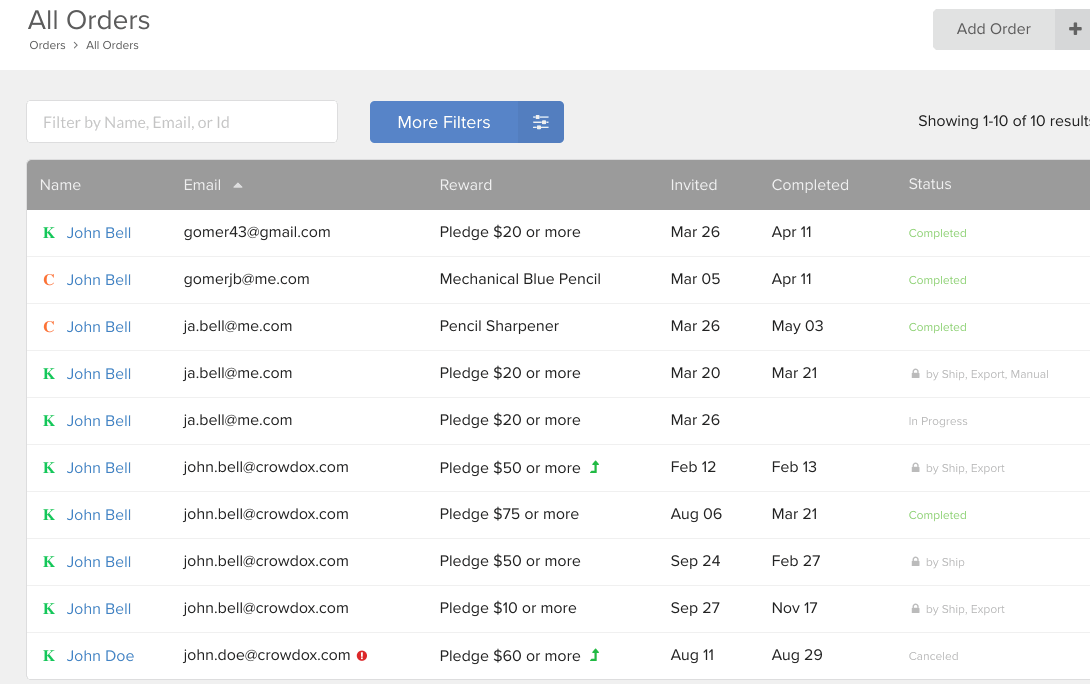Sort the table by Invited column
Viewport: 1090px width, 684px height.
[694, 185]
